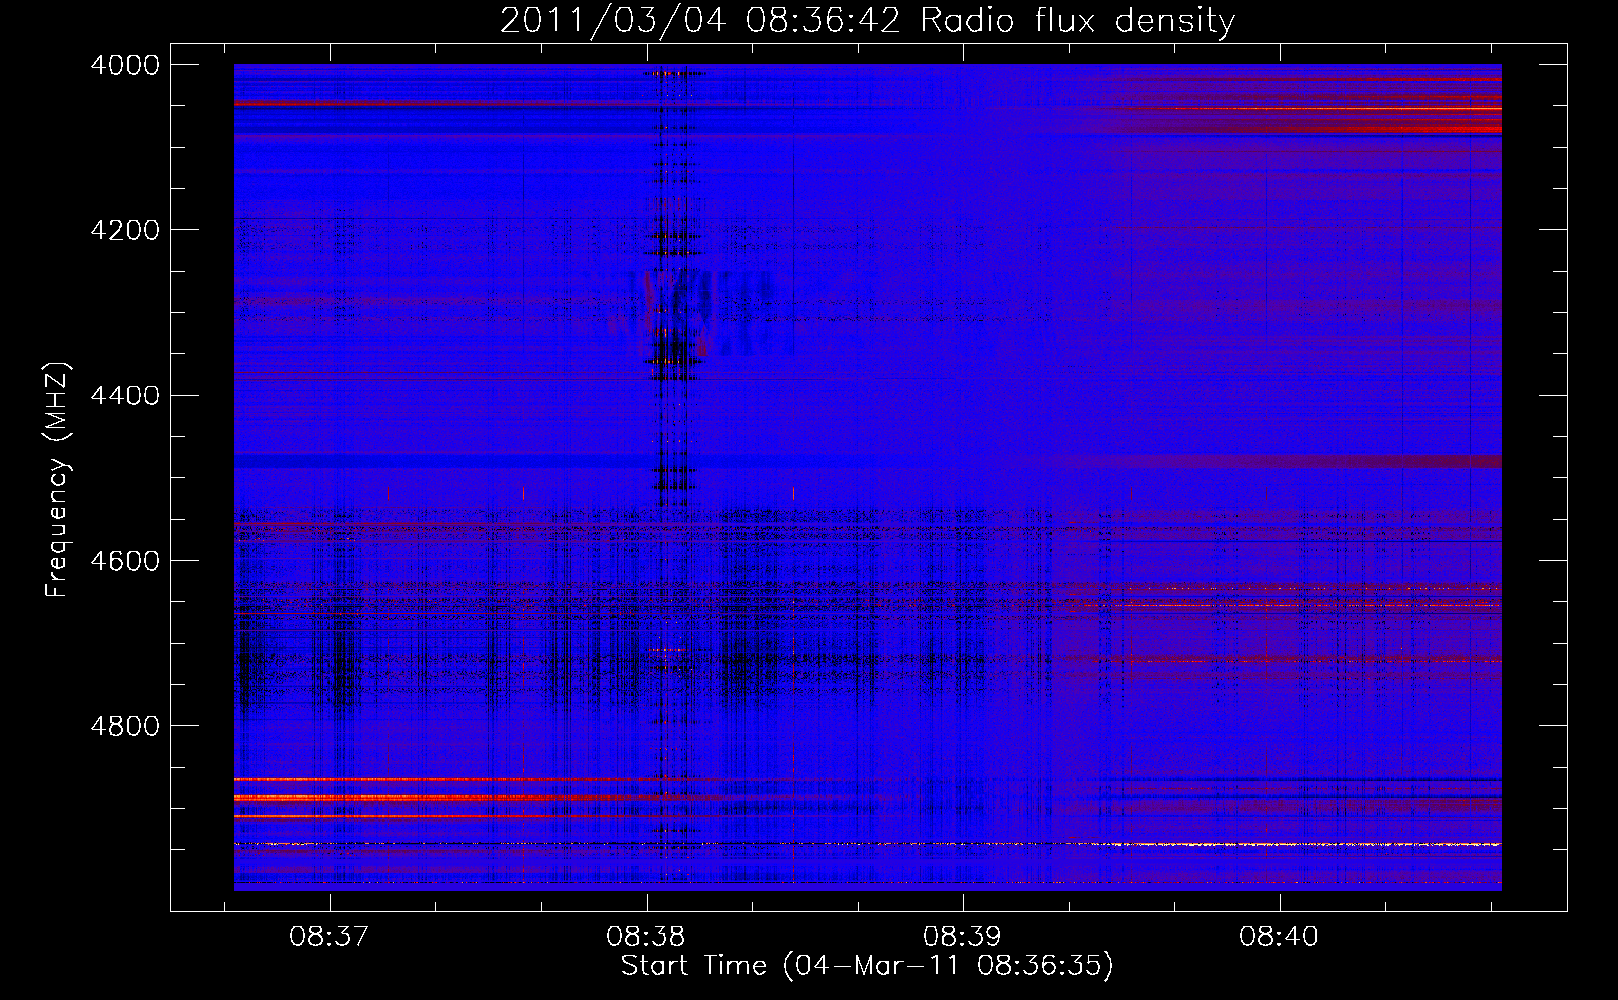
Task: Click the 08:40 time tick label
Action: [1279, 936]
